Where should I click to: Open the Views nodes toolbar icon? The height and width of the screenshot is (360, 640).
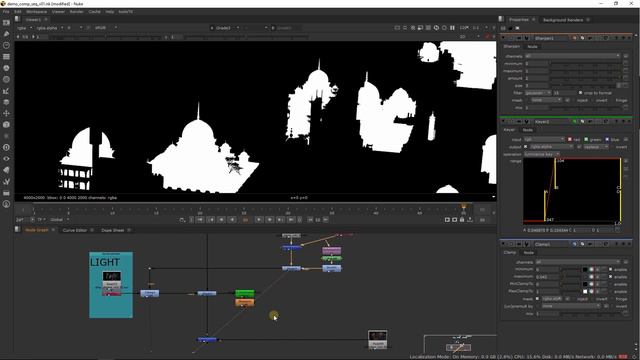pyautogui.click(x=6, y=158)
